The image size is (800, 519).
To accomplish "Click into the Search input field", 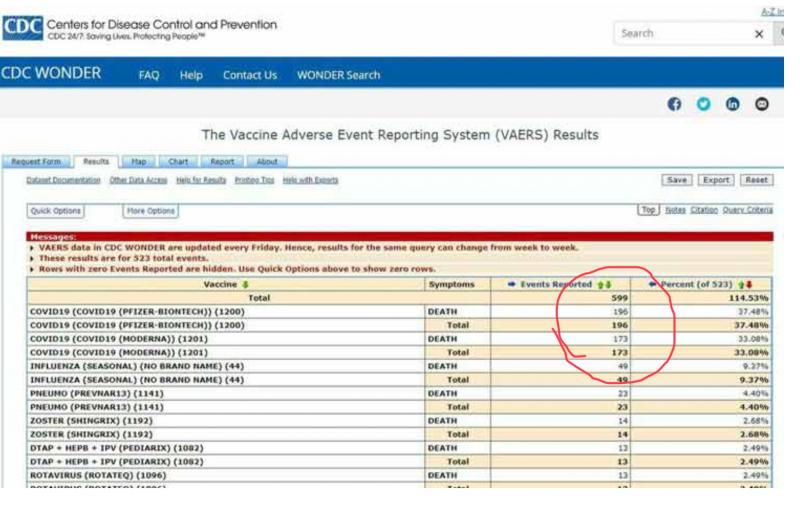I will (684, 34).
